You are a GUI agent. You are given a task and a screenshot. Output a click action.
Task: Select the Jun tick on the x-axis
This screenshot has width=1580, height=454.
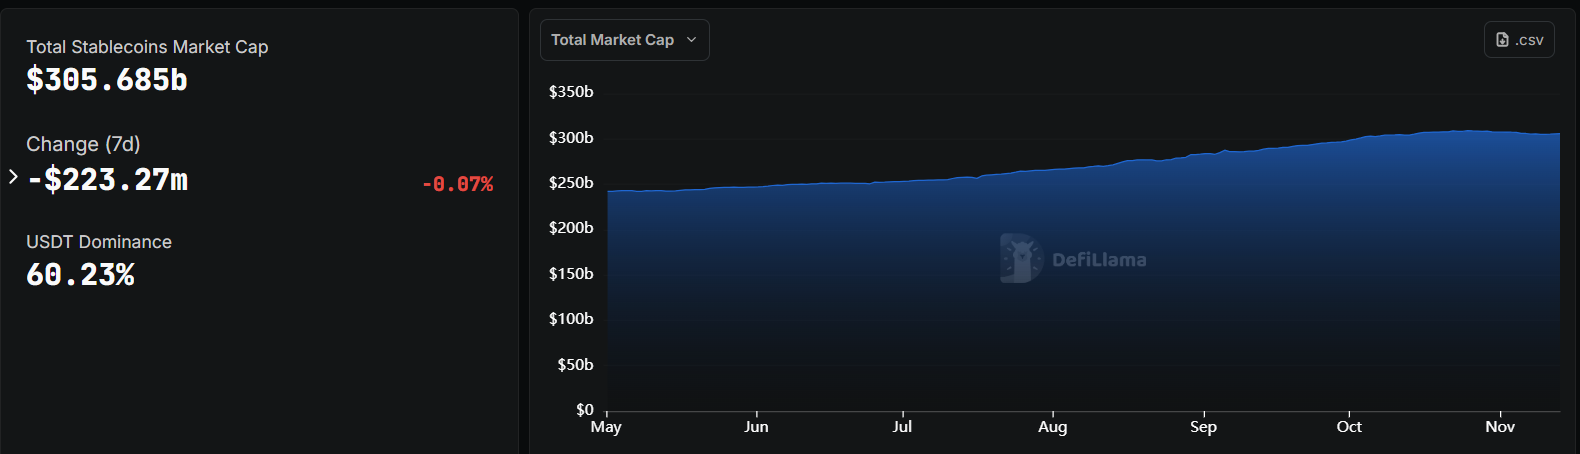point(756,426)
